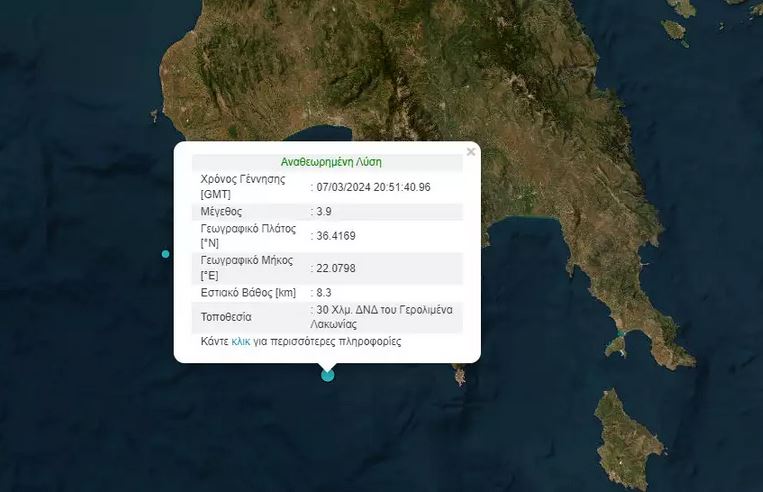
Task: Click the 'Τοποθεσία' row label
Action: pos(226,317)
